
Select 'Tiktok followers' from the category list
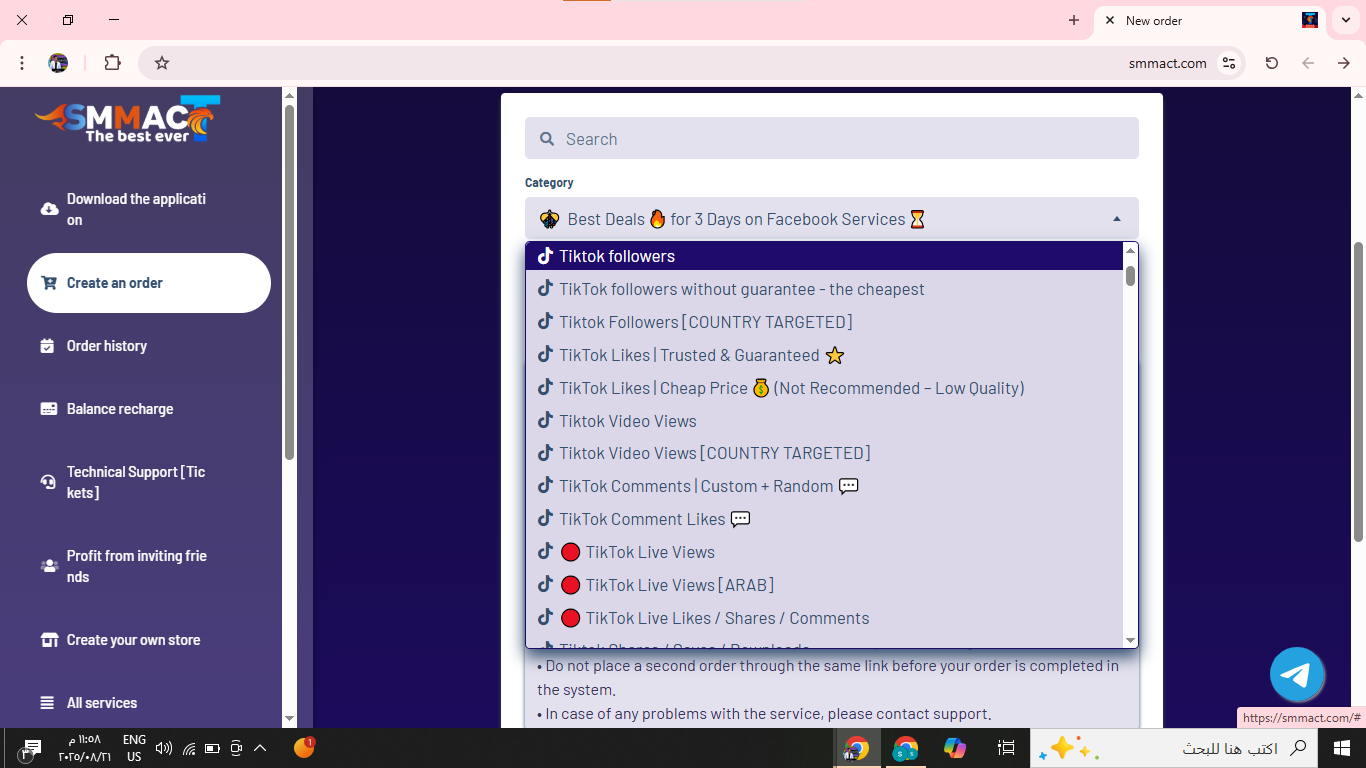click(x=616, y=257)
